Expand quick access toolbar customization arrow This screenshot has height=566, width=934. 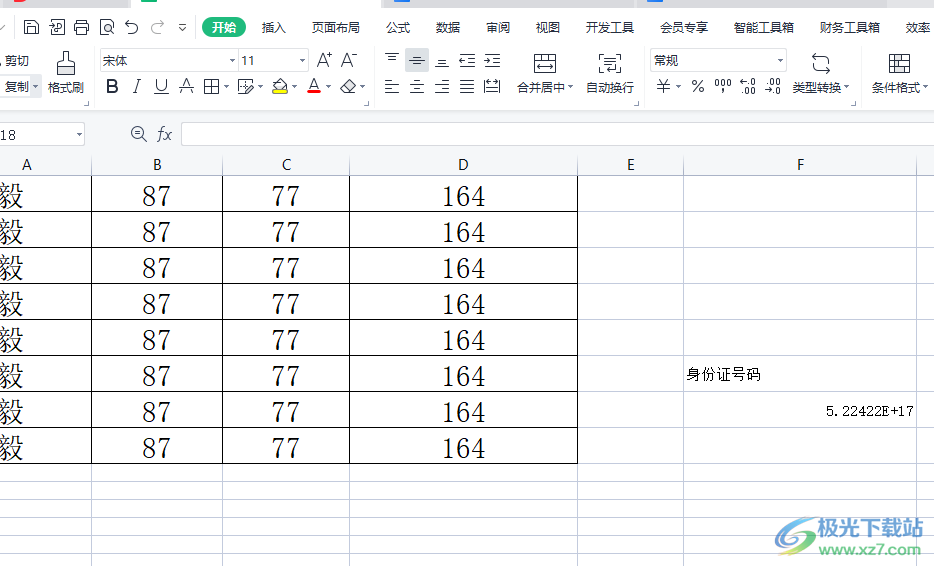click(182, 27)
